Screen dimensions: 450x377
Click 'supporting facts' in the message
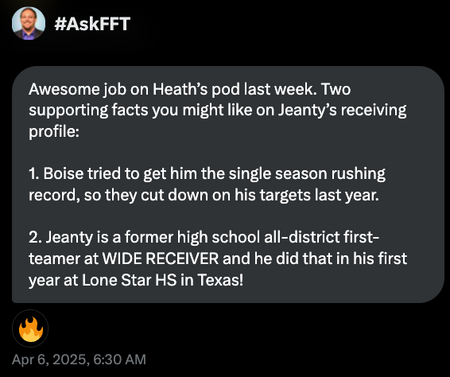tap(88, 110)
